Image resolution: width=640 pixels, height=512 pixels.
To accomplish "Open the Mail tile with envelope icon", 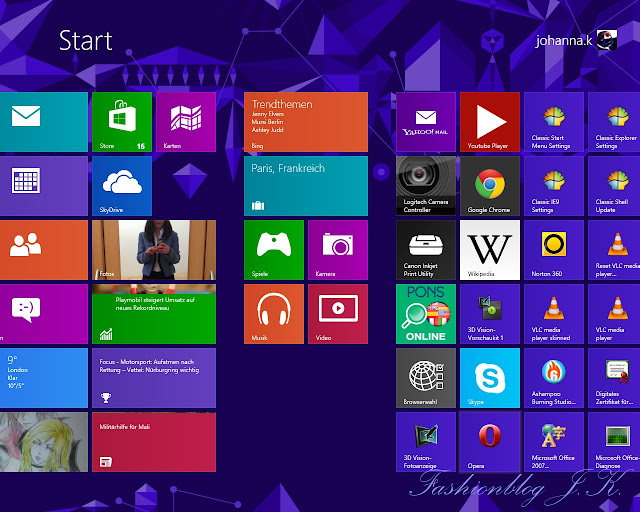I will point(44,122).
